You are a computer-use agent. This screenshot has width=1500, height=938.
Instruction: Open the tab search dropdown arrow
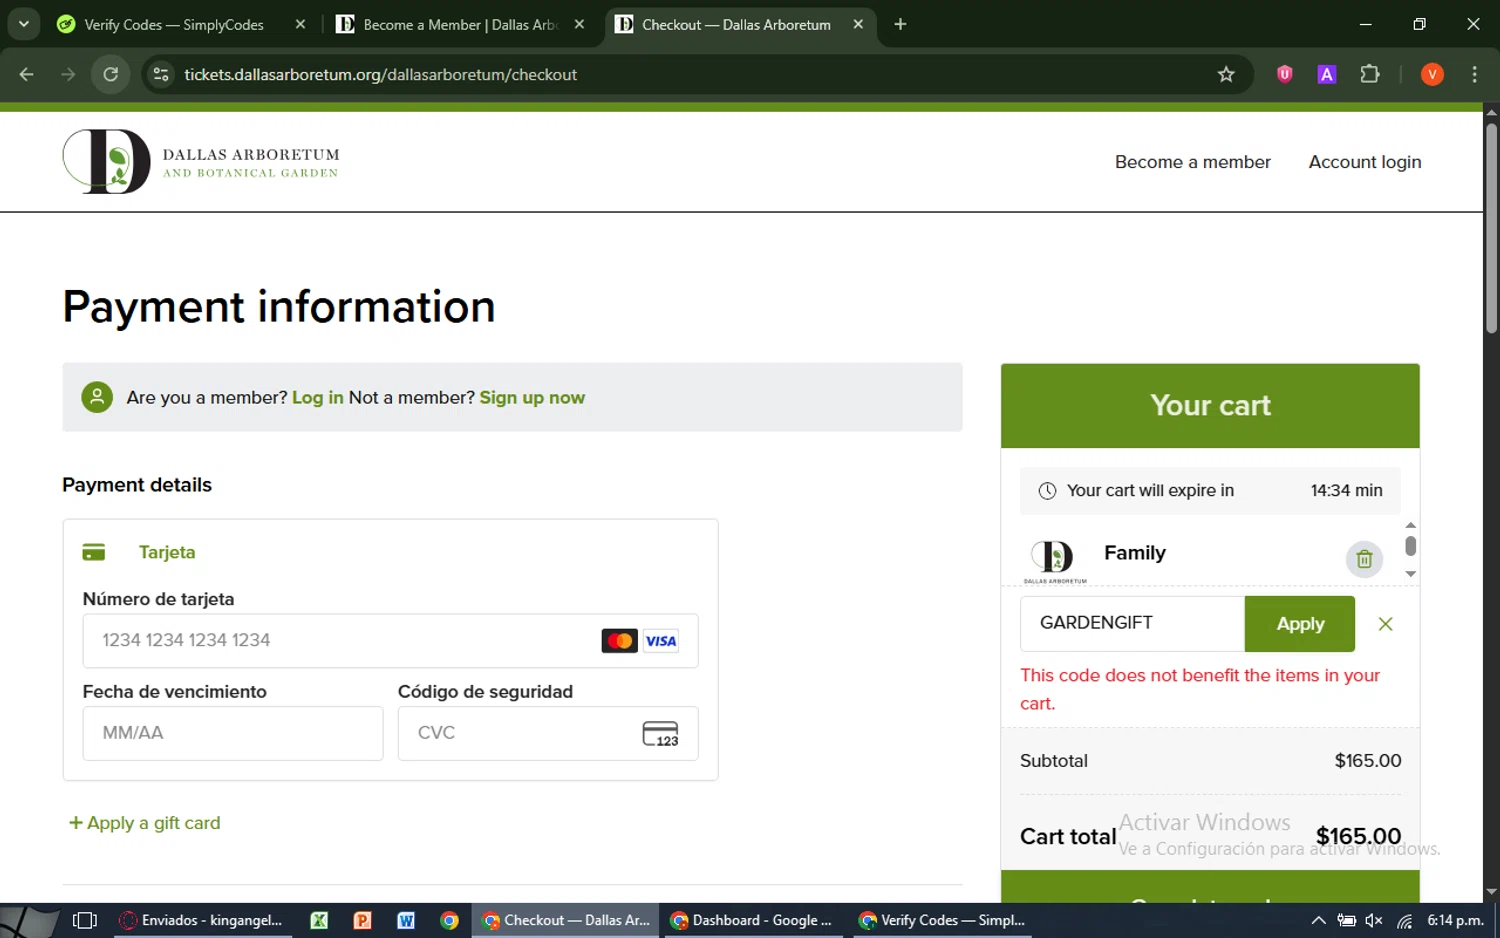23,24
